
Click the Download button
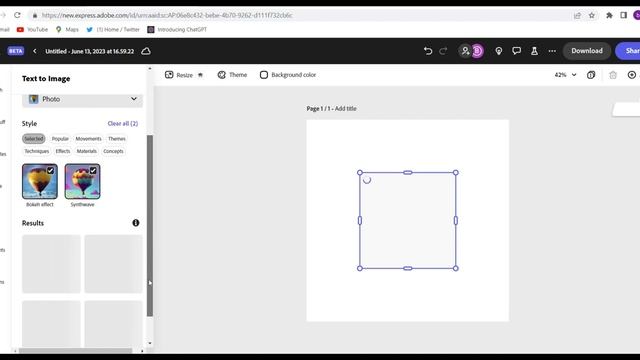coord(587,51)
